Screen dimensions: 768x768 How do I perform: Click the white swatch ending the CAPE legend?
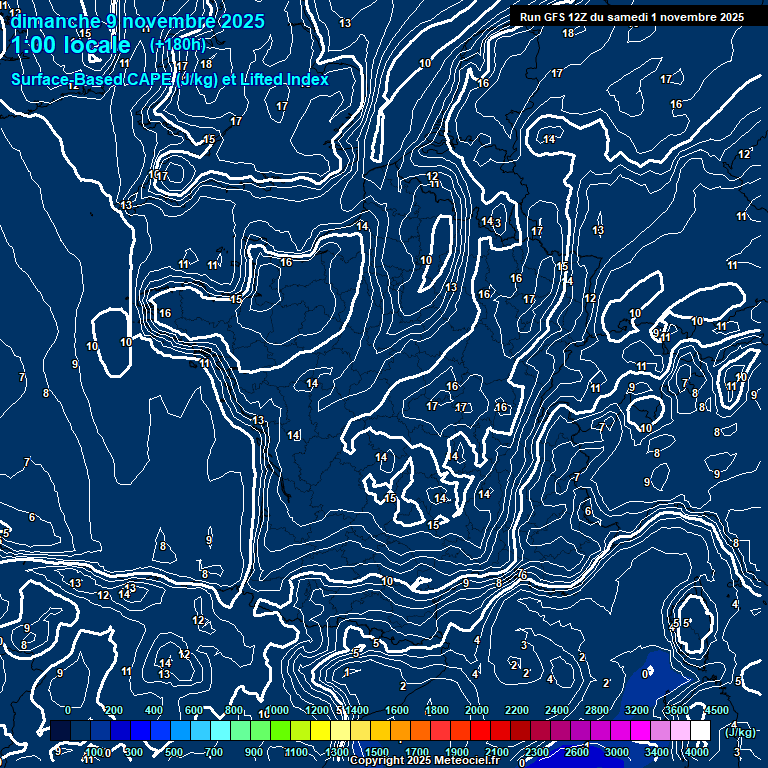click(700, 730)
